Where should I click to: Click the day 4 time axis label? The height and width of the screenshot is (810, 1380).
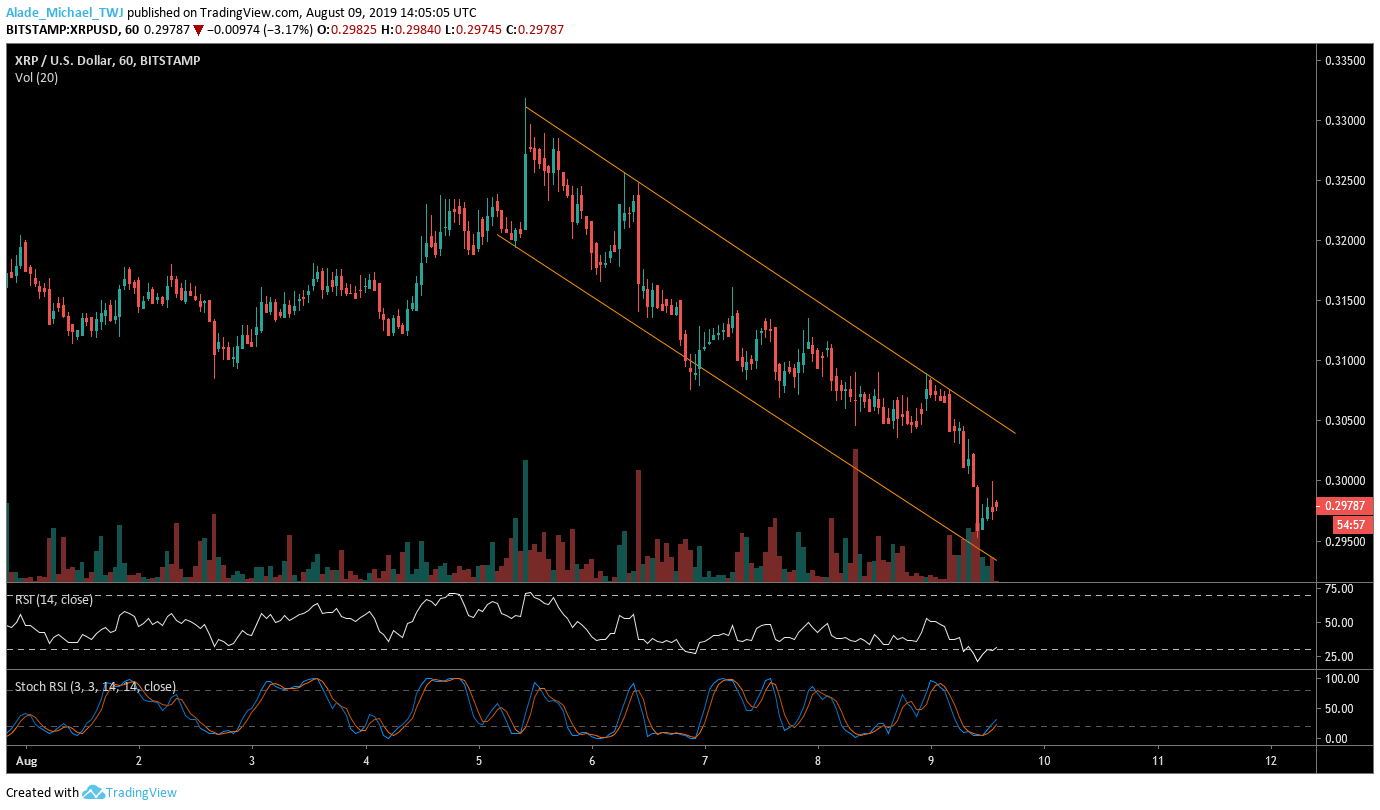click(x=366, y=760)
